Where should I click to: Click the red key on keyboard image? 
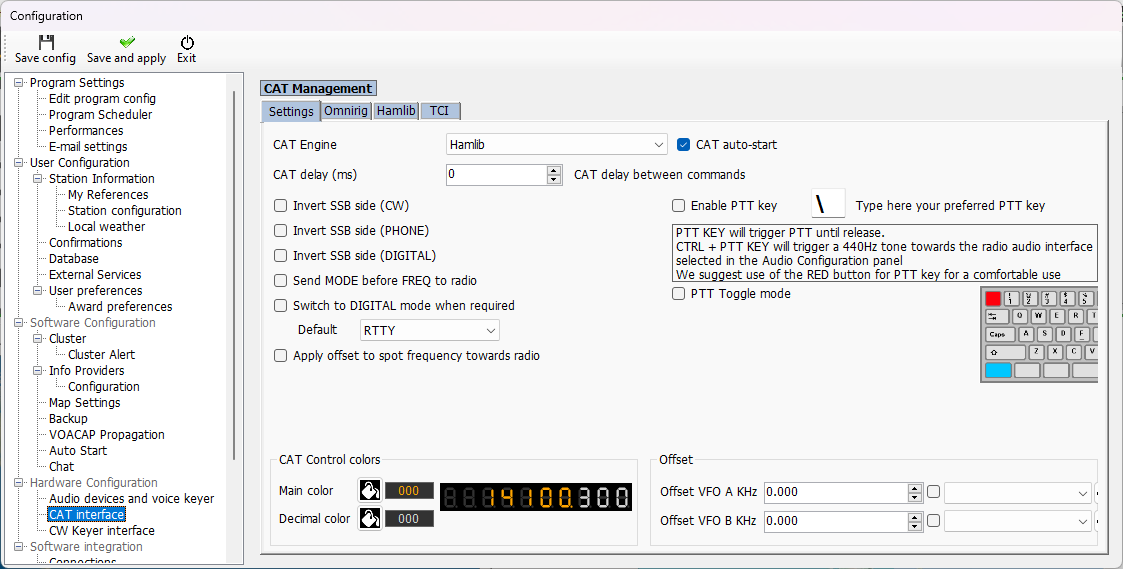[x=993, y=299]
